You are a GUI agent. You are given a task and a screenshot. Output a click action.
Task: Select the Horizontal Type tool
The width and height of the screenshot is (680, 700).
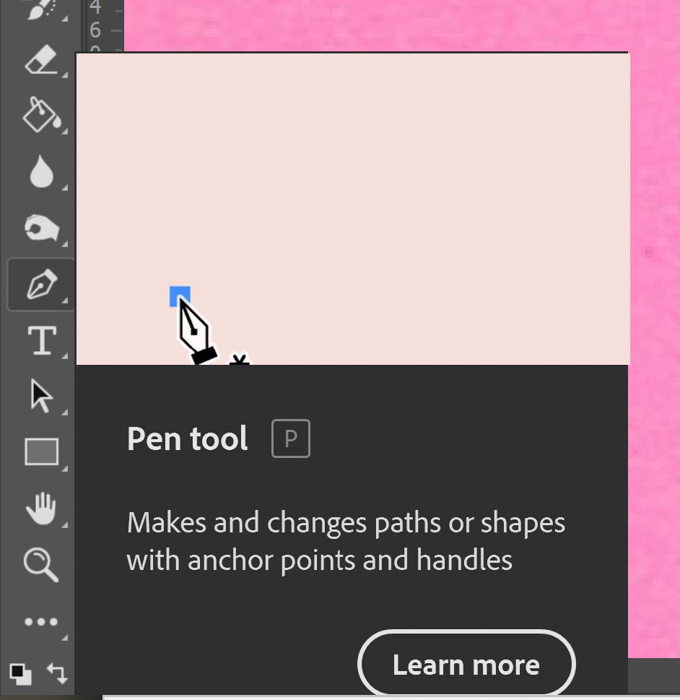41,340
